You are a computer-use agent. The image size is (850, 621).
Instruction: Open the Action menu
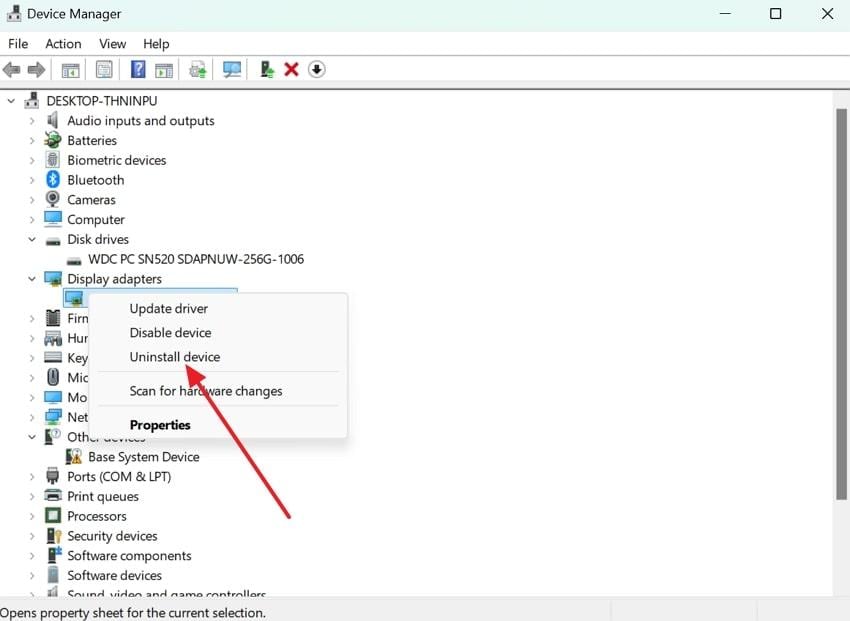pyautogui.click(x=63, y=43)
